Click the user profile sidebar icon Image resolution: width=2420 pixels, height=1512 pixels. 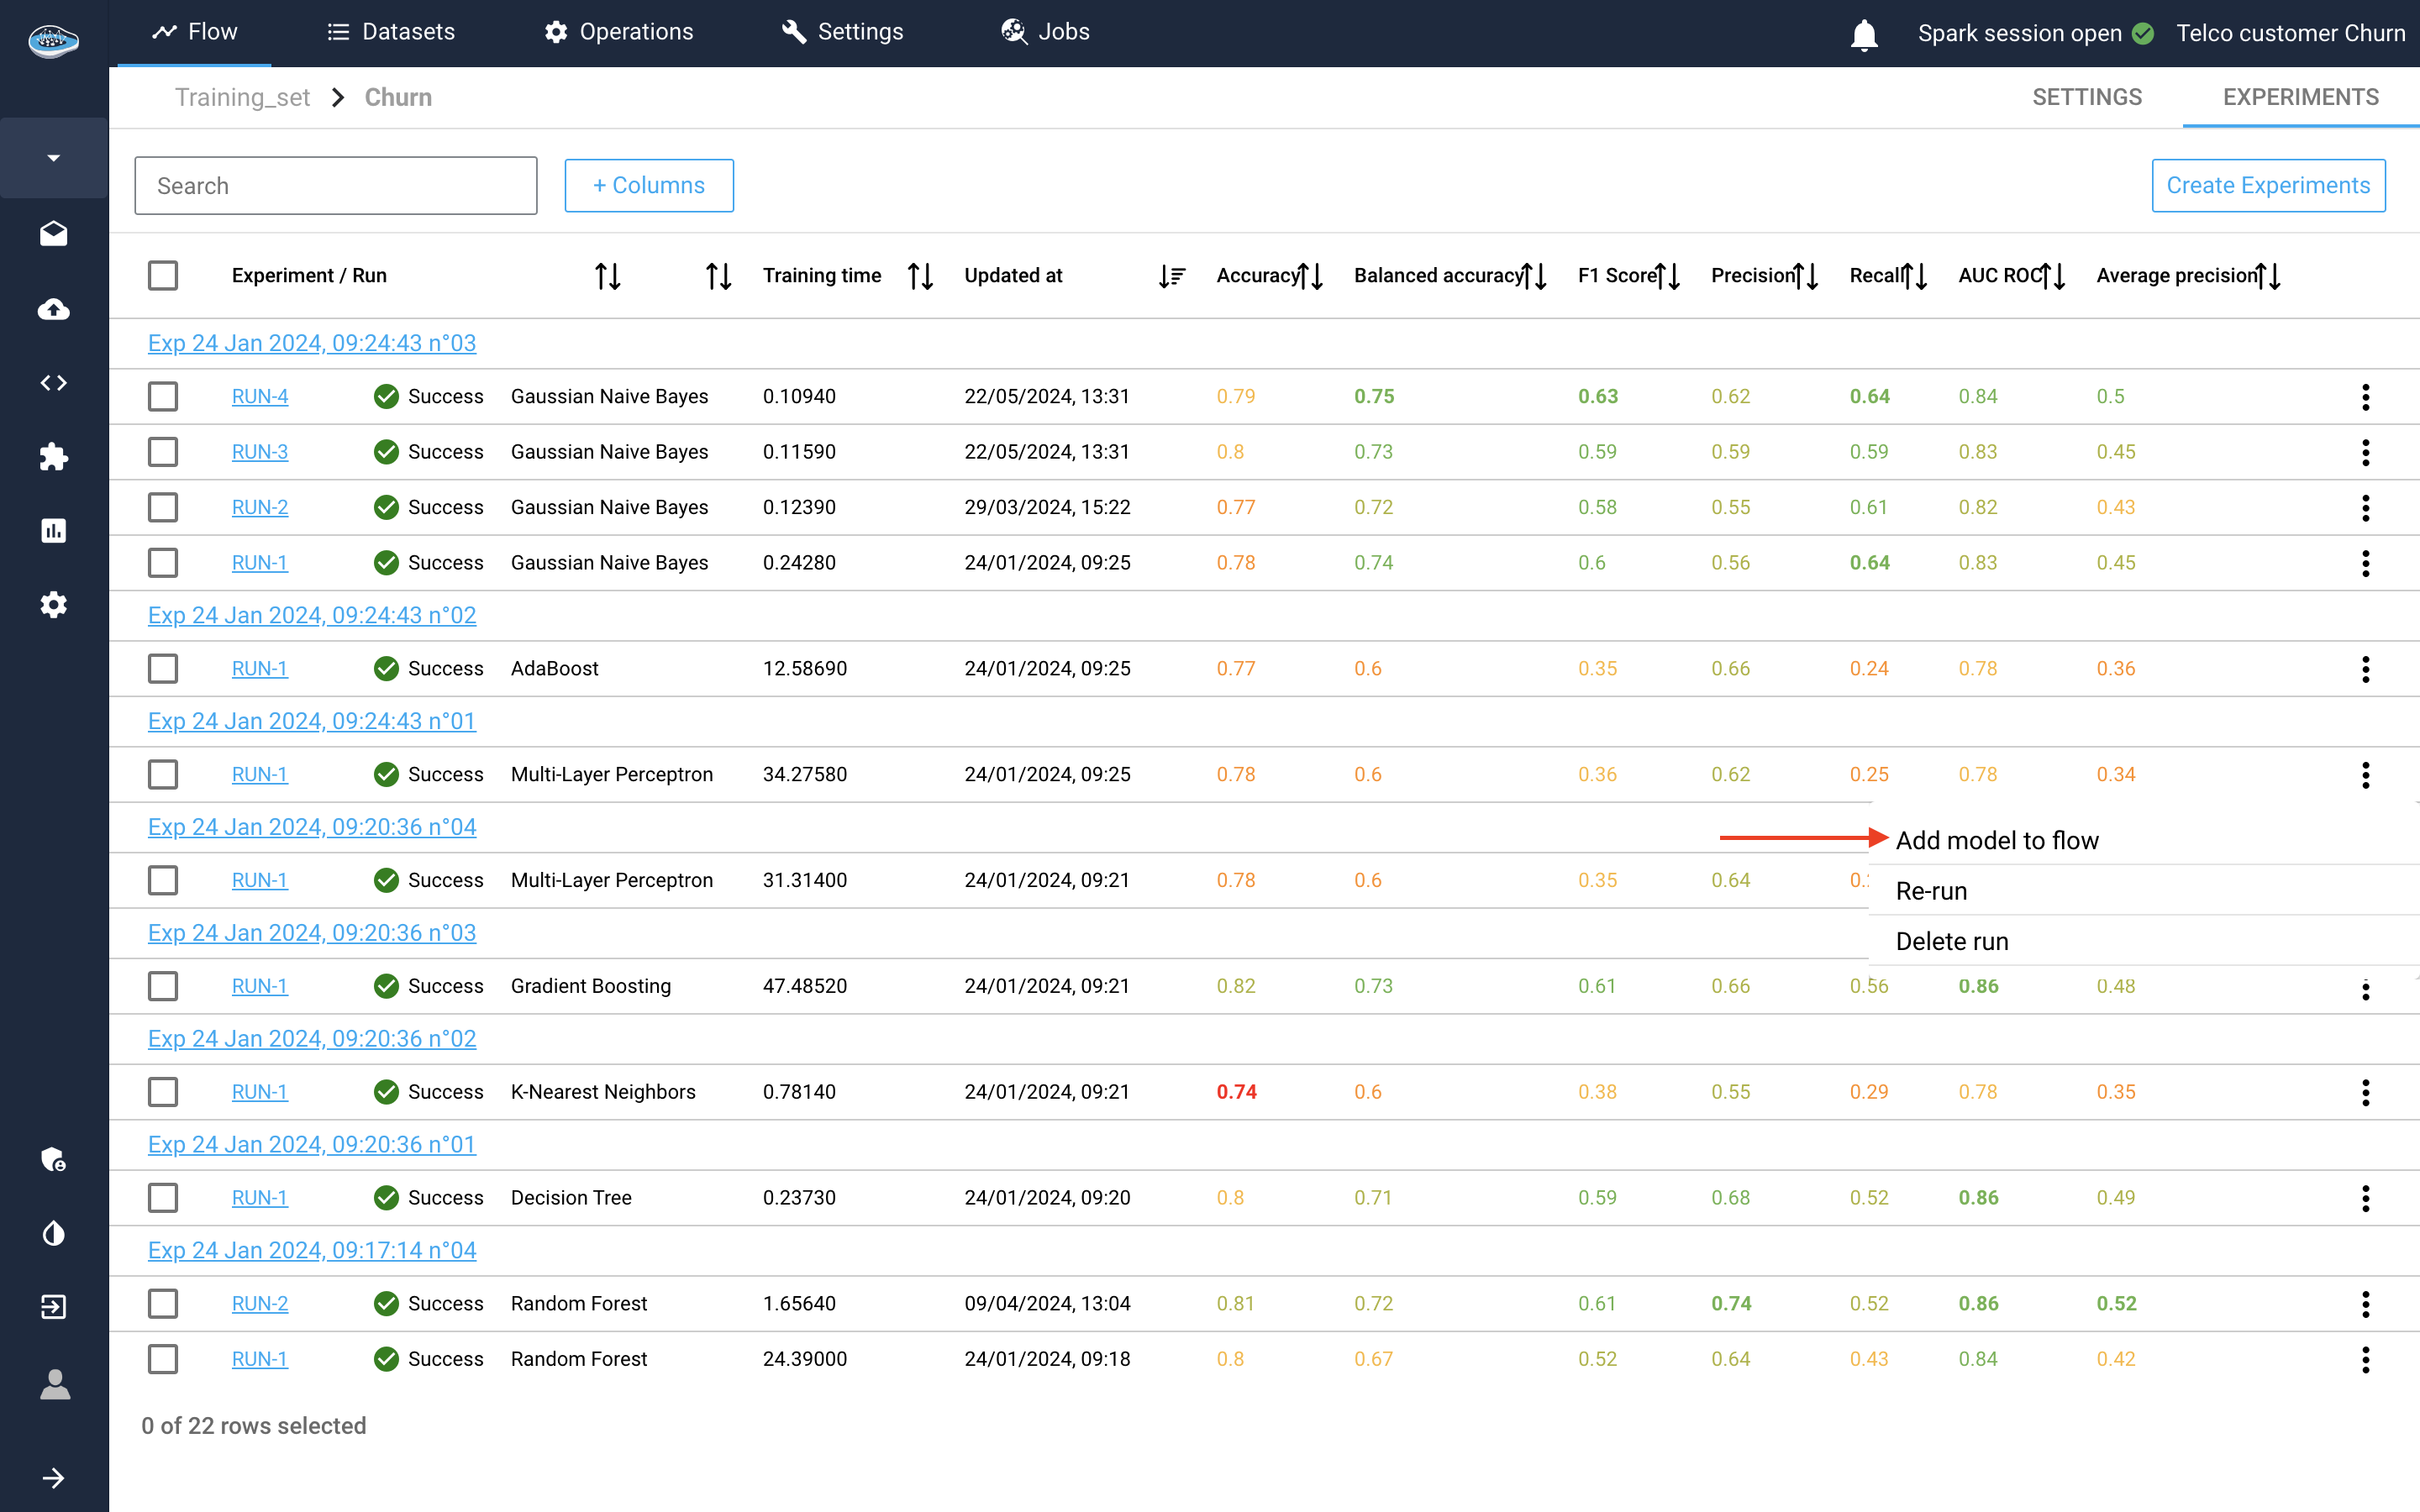point(54,1384)
